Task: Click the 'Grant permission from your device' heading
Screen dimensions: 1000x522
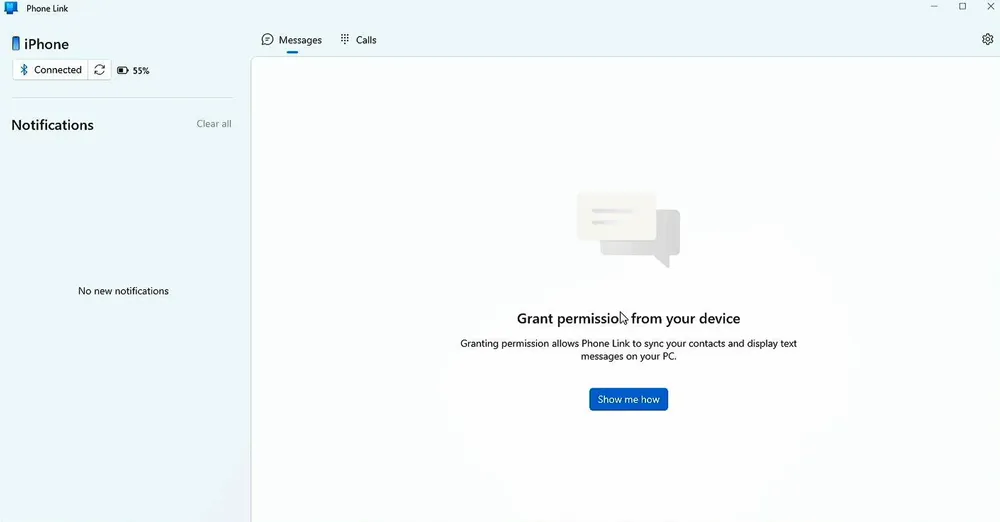Action: (628, 318)
